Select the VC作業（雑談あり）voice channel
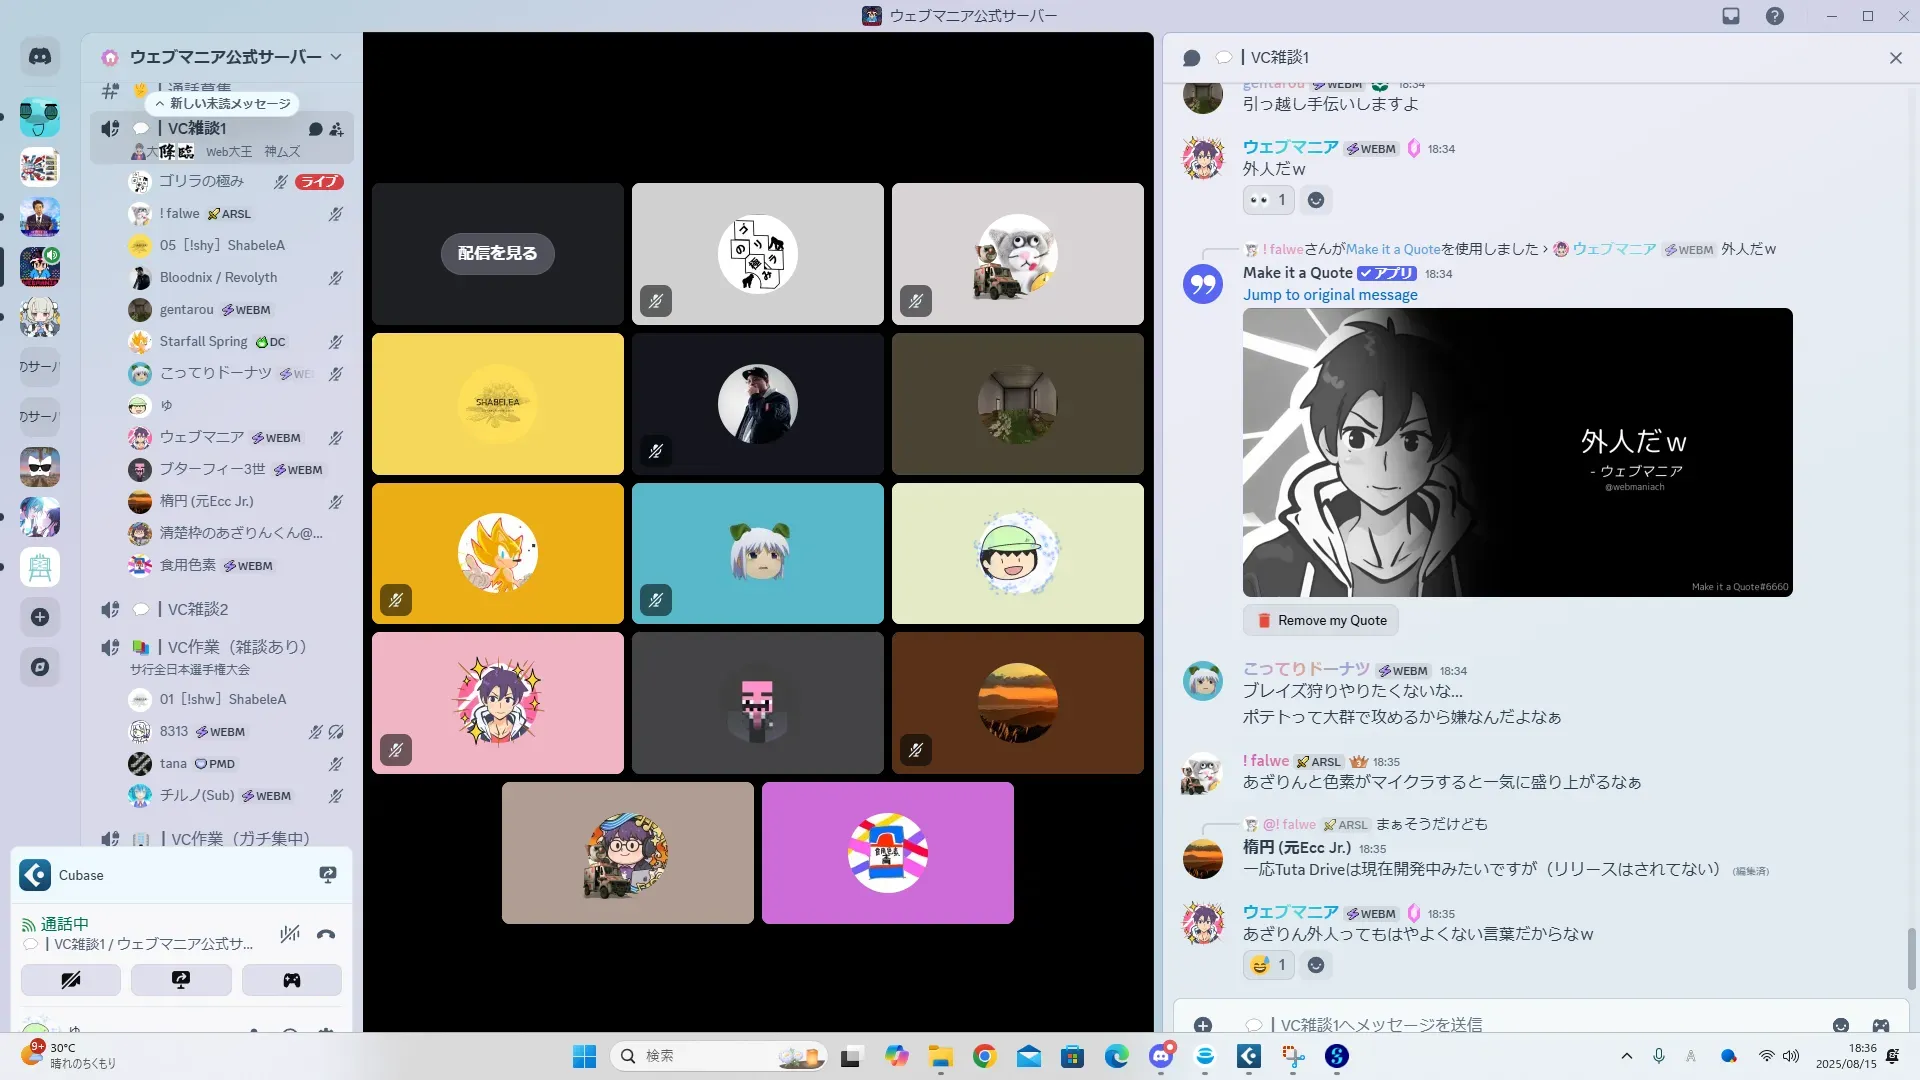1920x1080 pixels. (236, 647)
